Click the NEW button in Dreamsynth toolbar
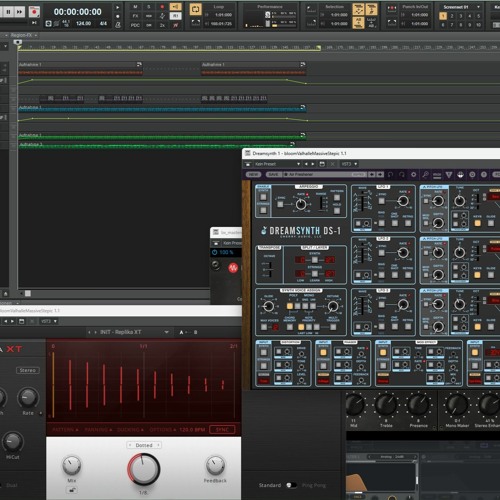This screenshot has width=500, height=500. pyautogui.click(x=253, y=174)
